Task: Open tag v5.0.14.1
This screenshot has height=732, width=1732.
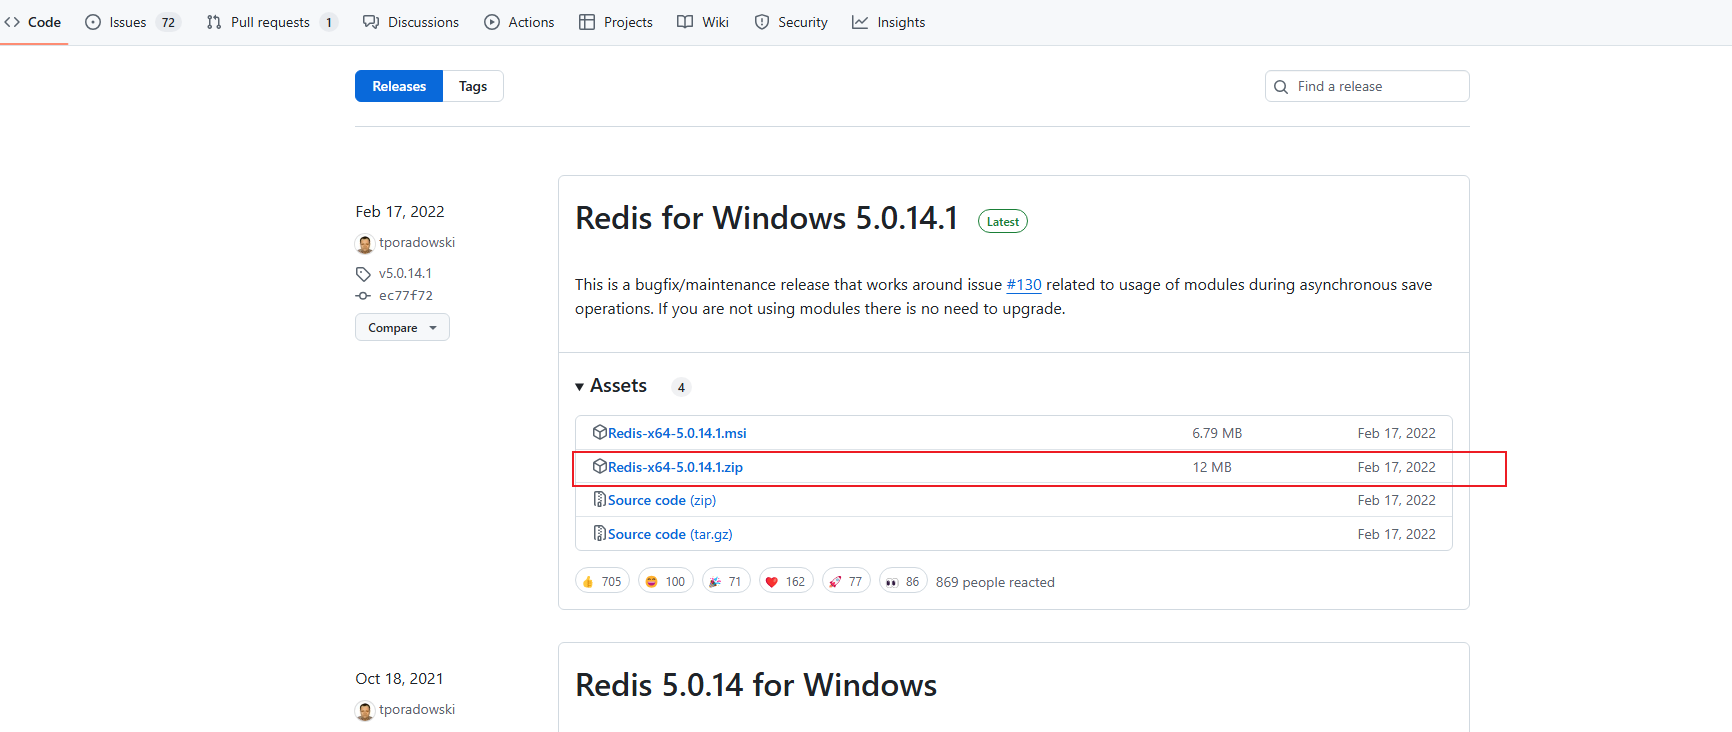Action: (x=405, y=273)
